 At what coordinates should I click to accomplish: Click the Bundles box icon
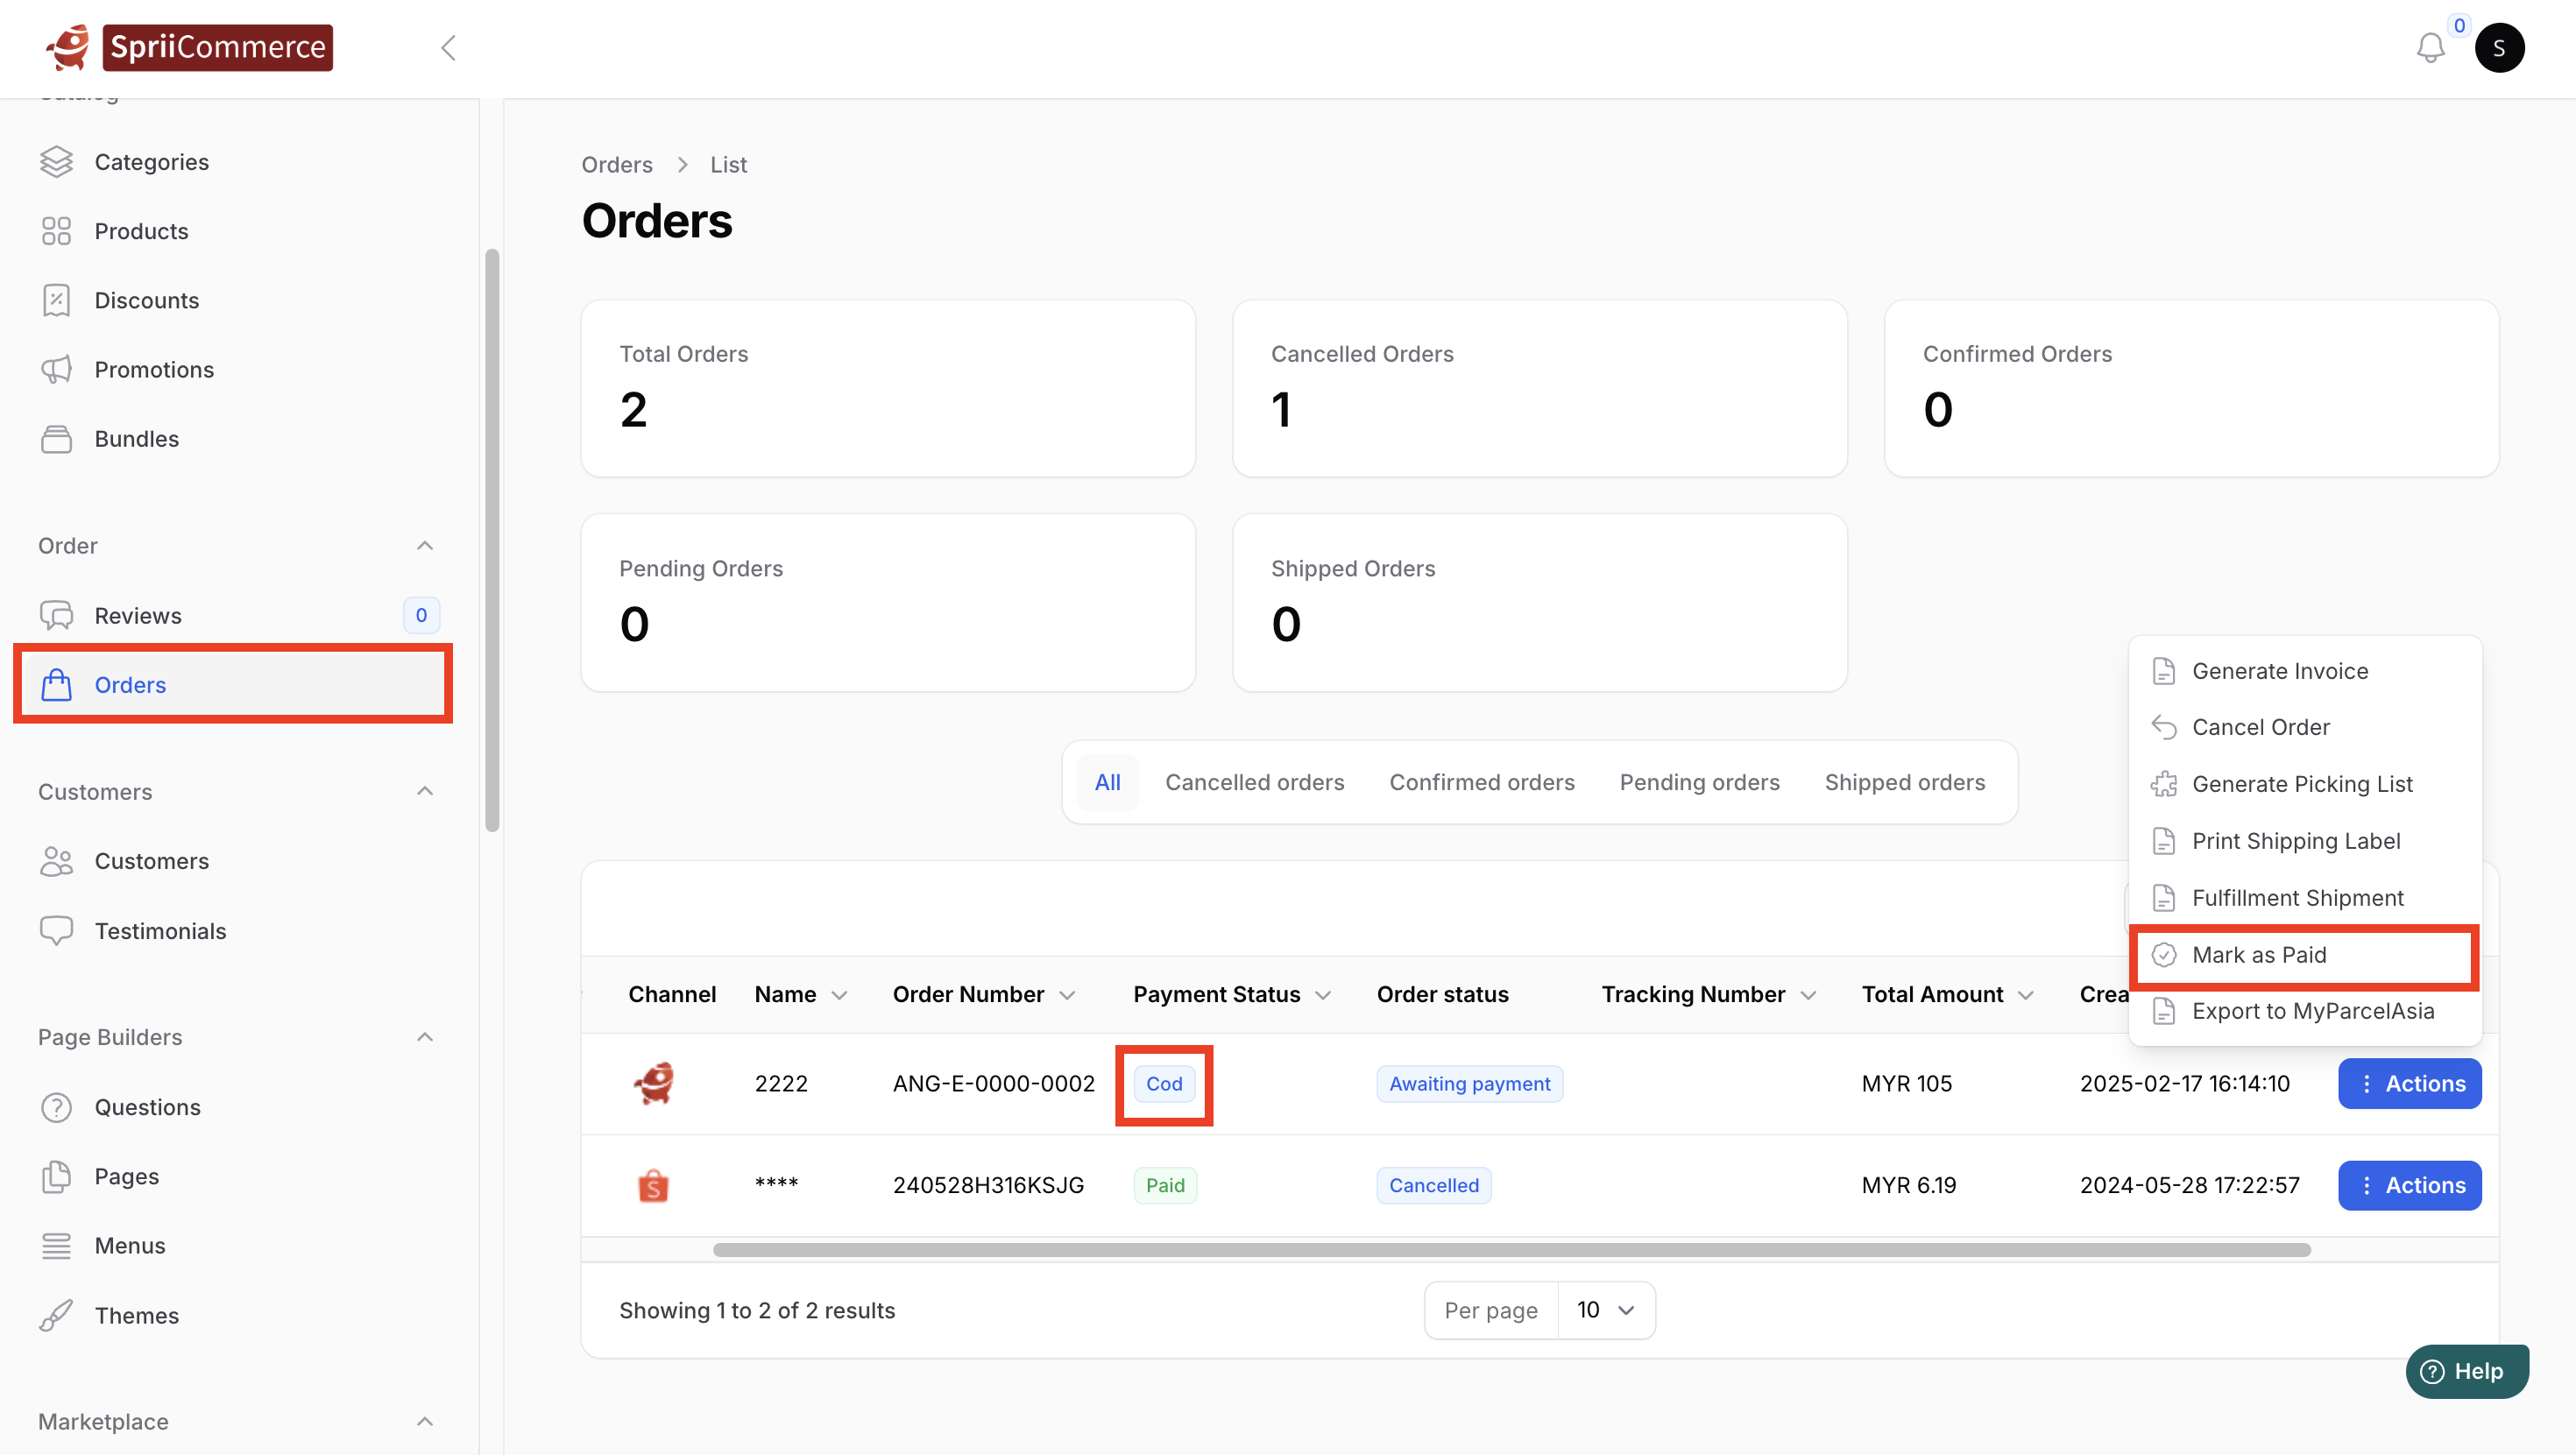56,439
